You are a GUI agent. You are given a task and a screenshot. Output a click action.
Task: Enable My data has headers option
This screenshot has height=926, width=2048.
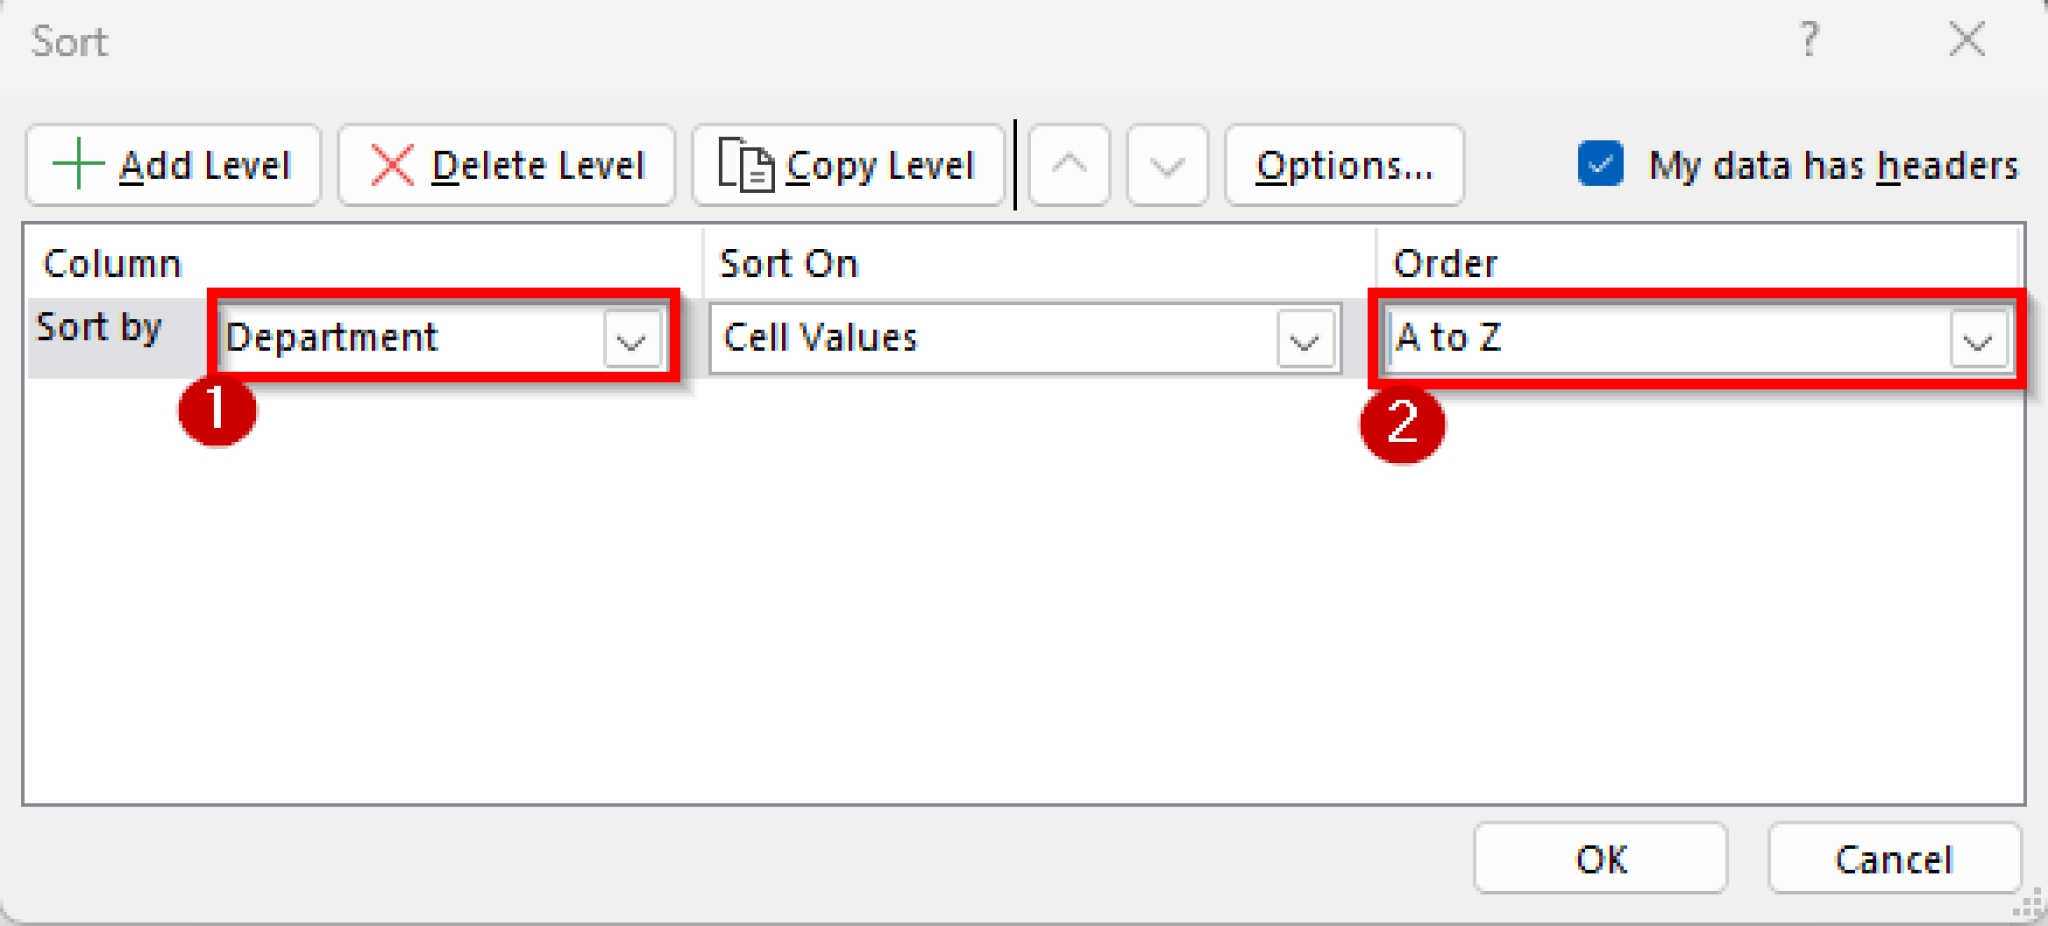tap(1600, 165)
